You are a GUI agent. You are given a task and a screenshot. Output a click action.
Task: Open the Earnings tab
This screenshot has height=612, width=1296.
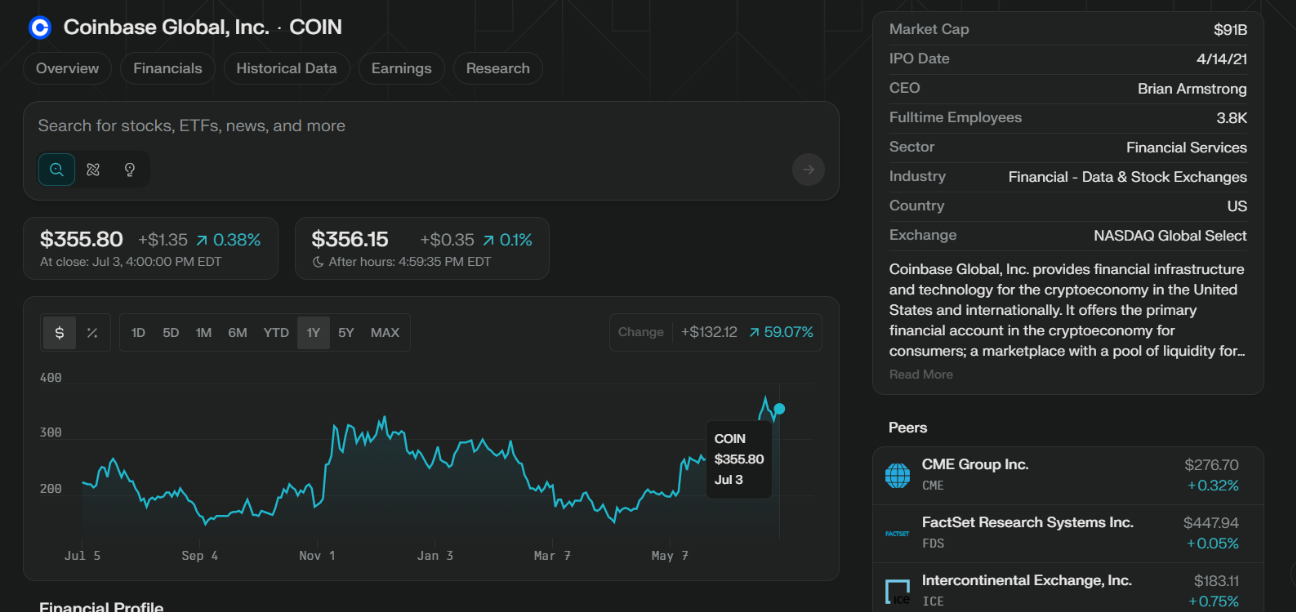click(x=401, y=68)
